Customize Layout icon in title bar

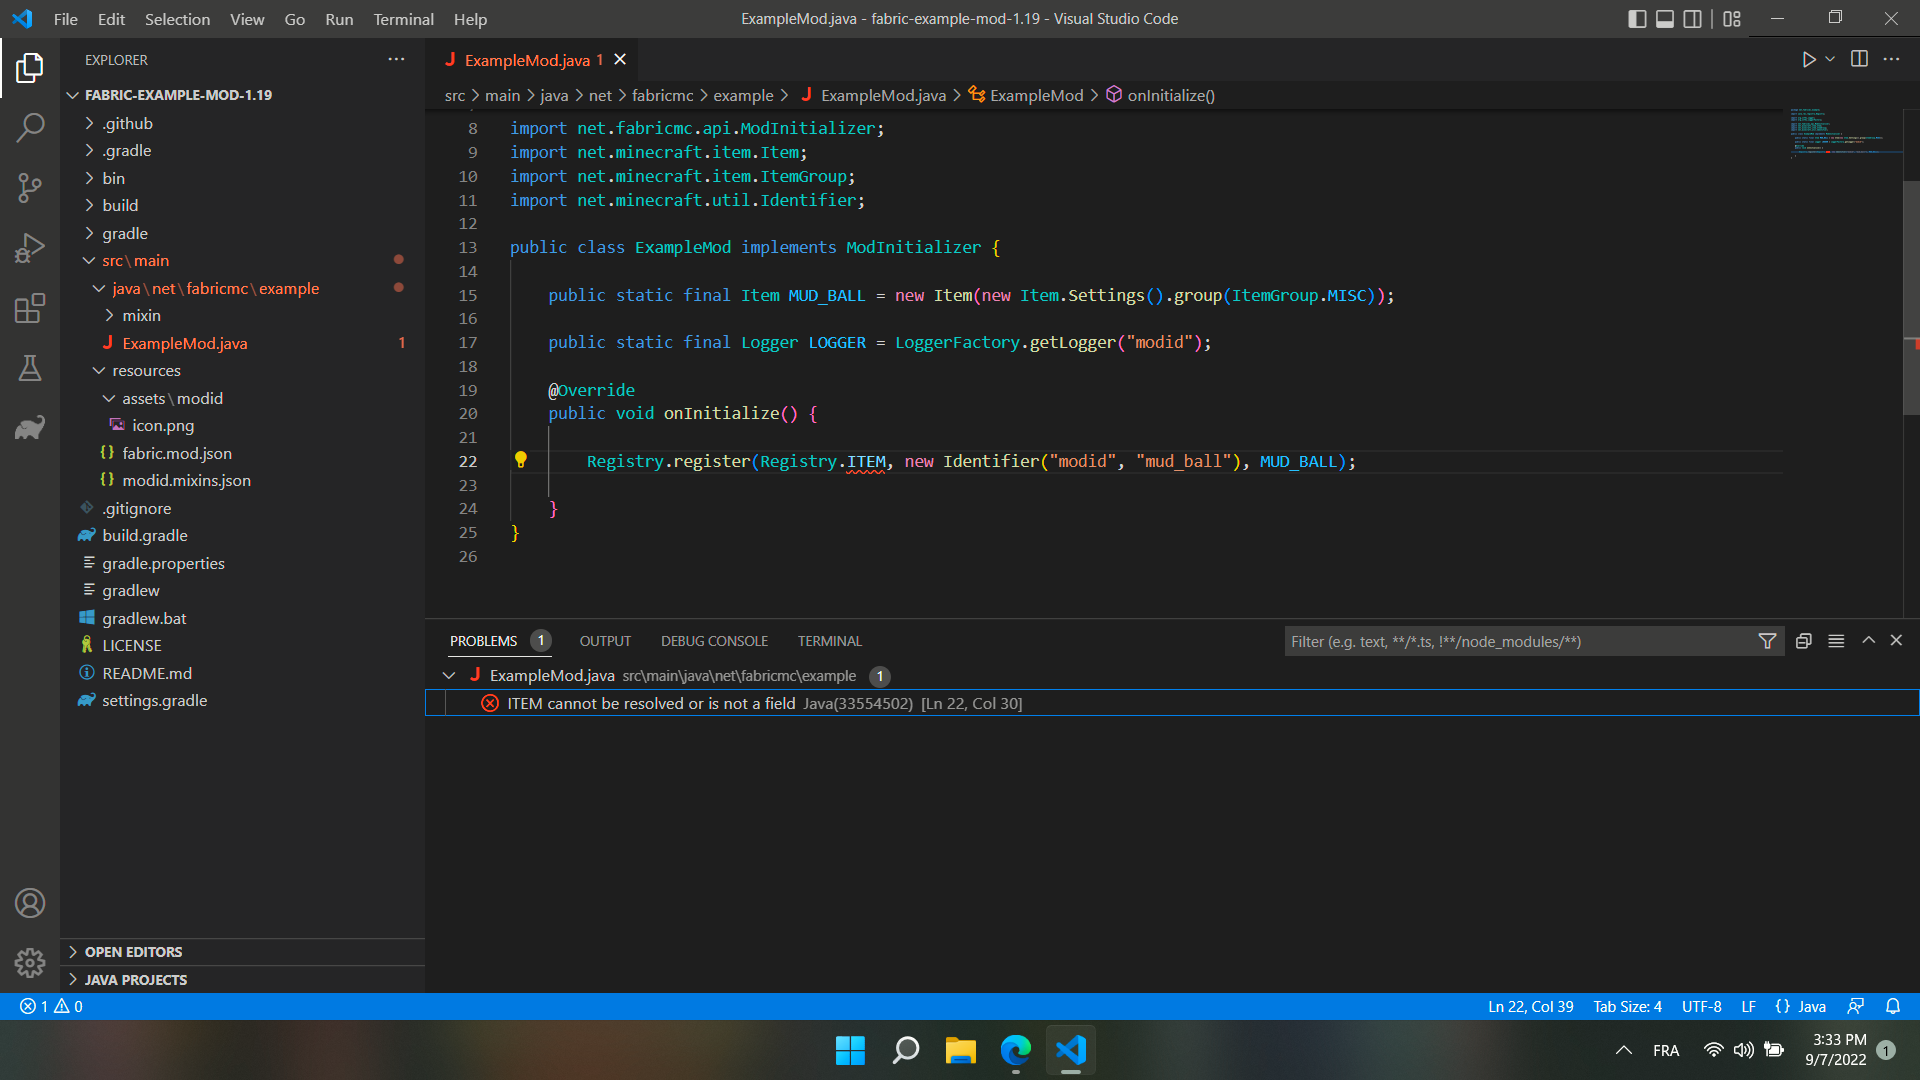[x=1732, y=19]
